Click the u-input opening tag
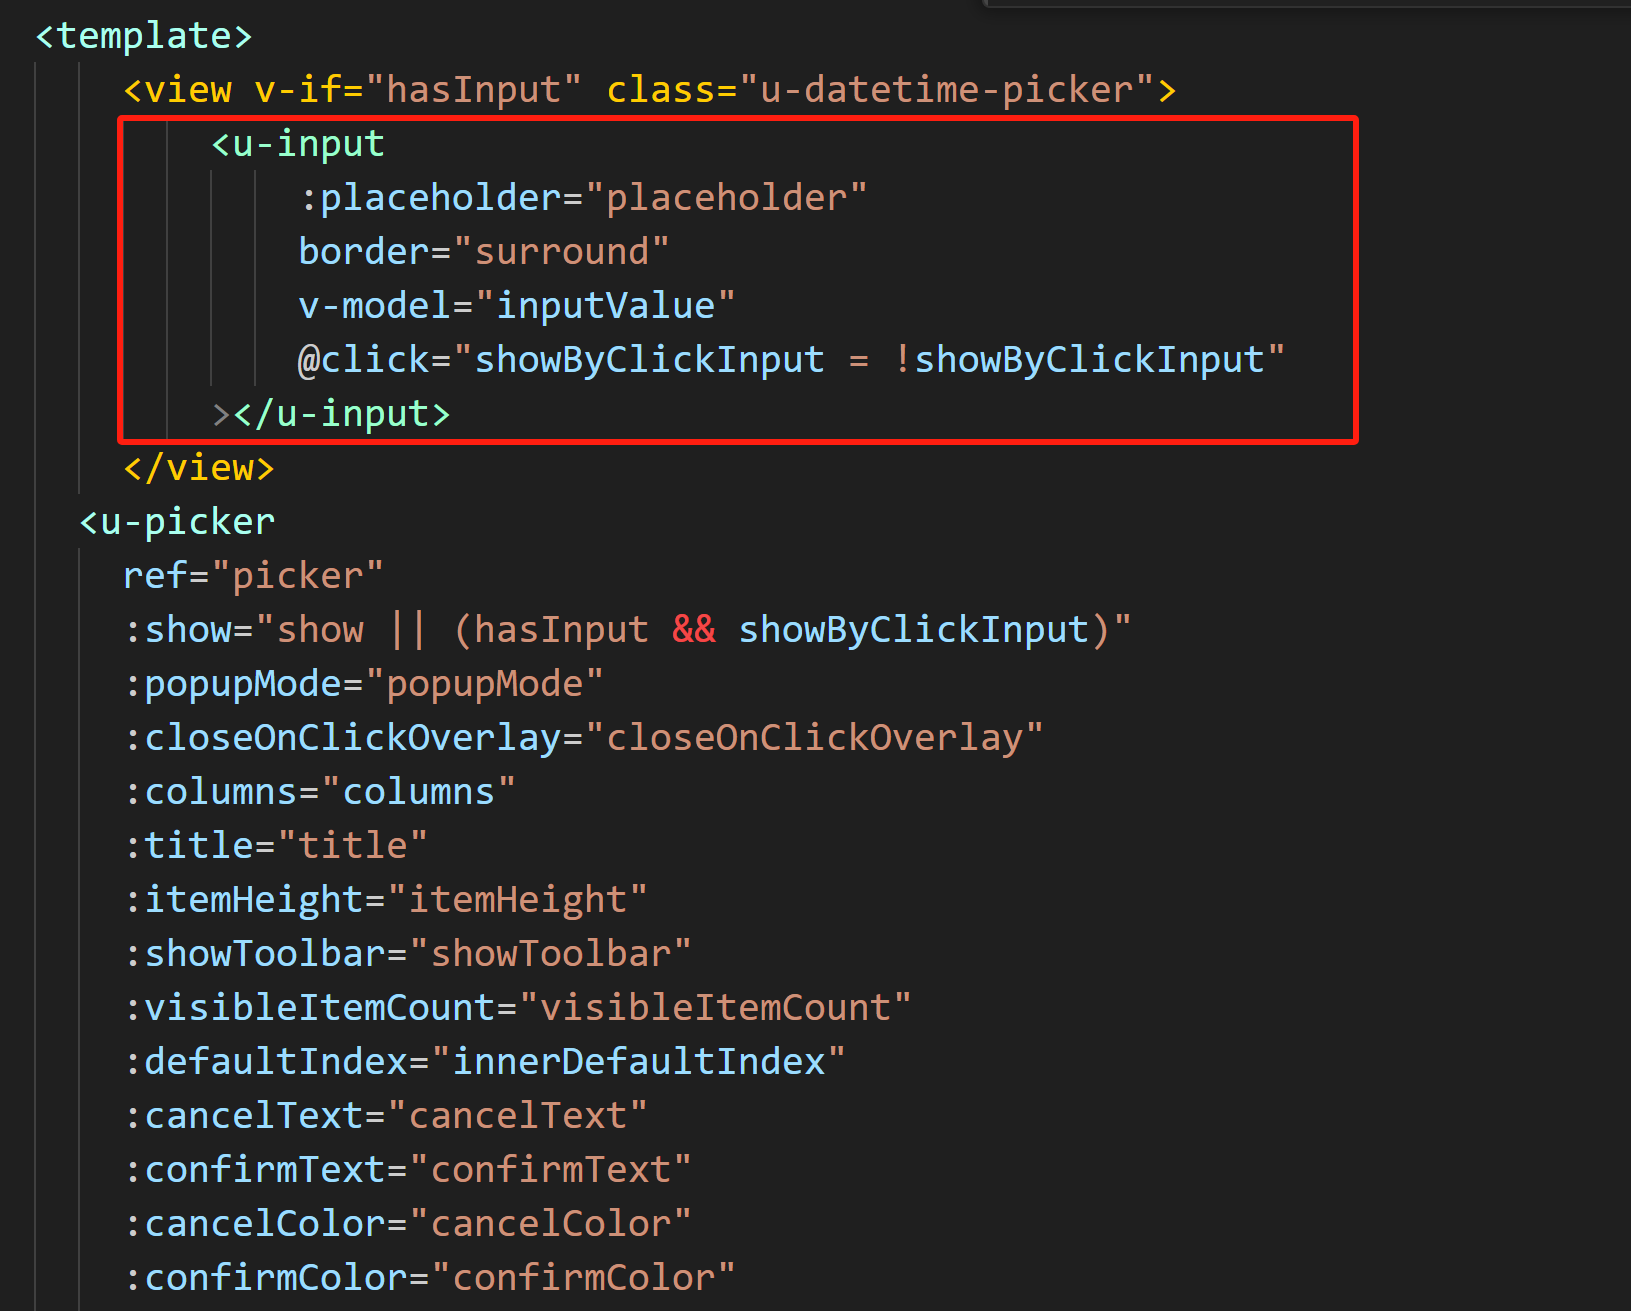 297,142
